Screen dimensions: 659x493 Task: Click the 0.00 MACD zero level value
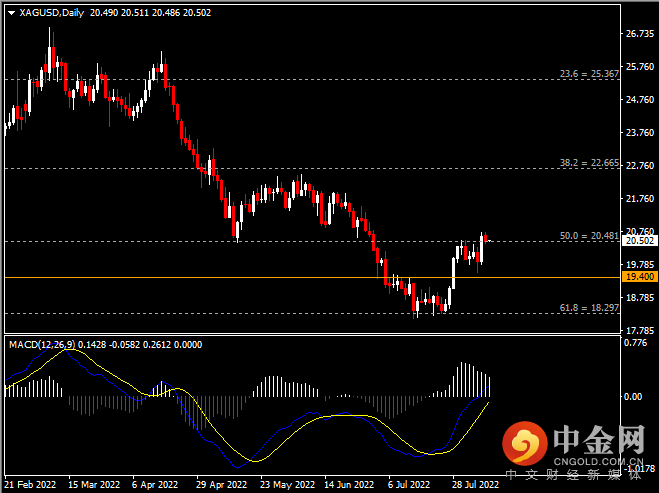click(x=633, y=397)
